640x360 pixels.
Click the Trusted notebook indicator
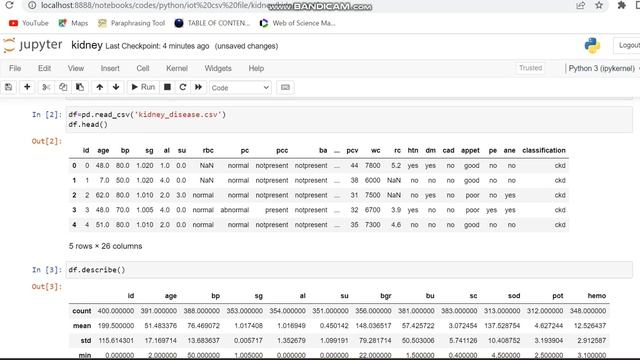pyautogui.click(x=531, y=68)
